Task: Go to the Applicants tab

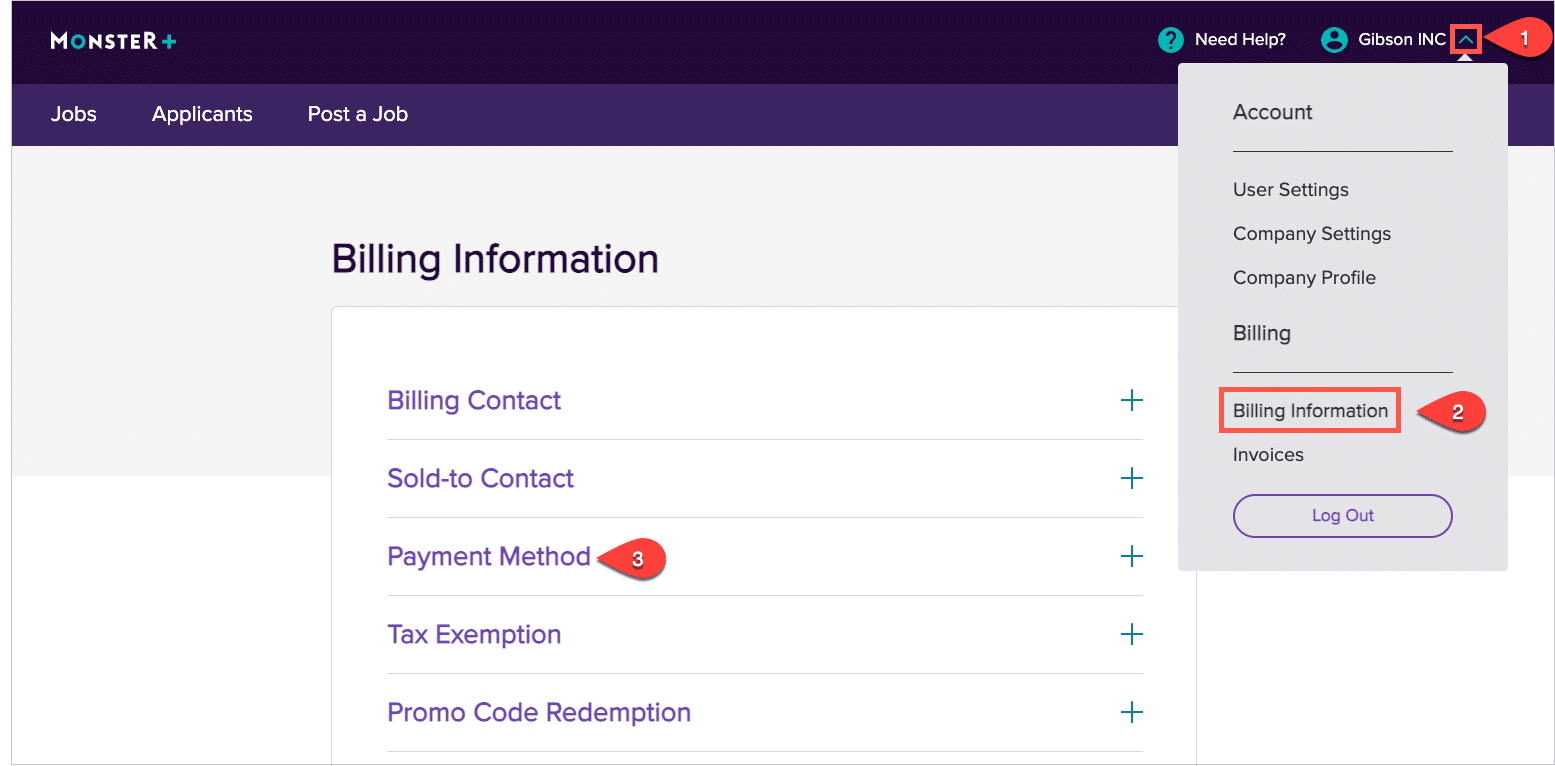Action: [x=202, y=114]
